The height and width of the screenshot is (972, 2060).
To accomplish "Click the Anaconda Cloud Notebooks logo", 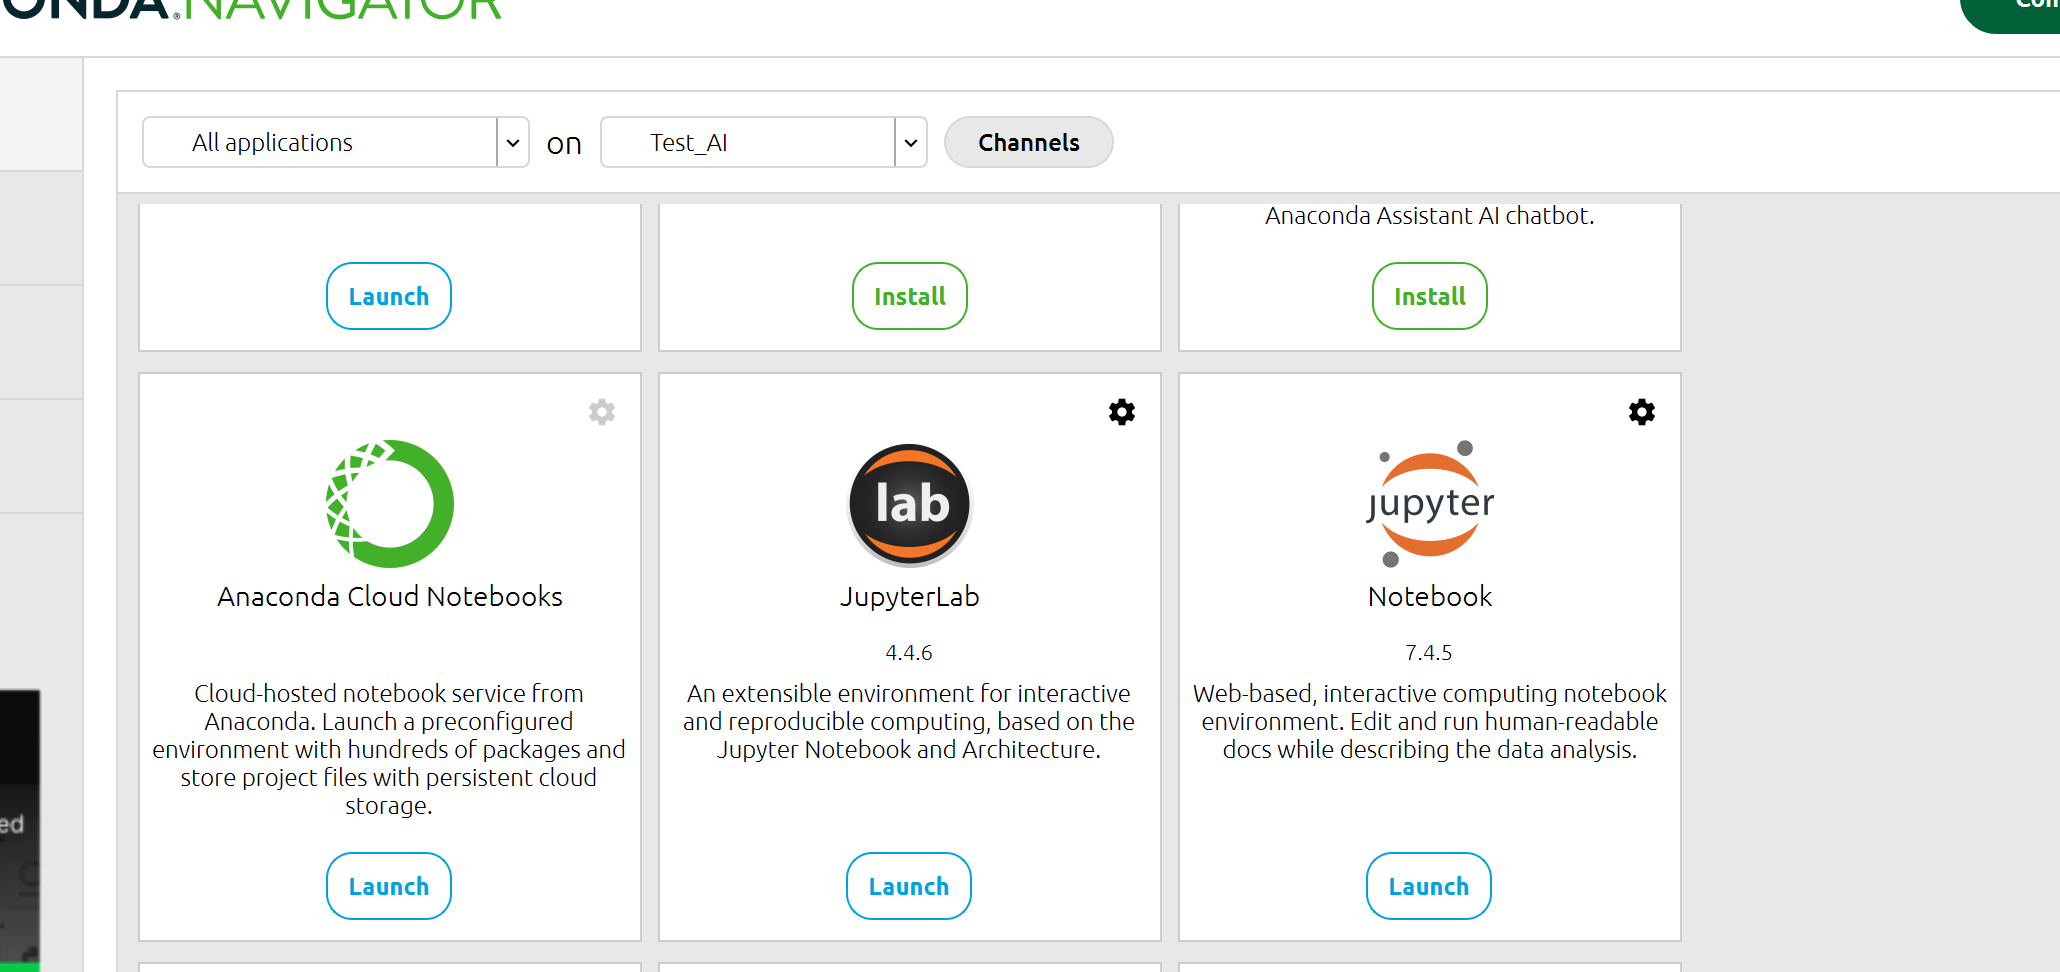I will (390, 504).
